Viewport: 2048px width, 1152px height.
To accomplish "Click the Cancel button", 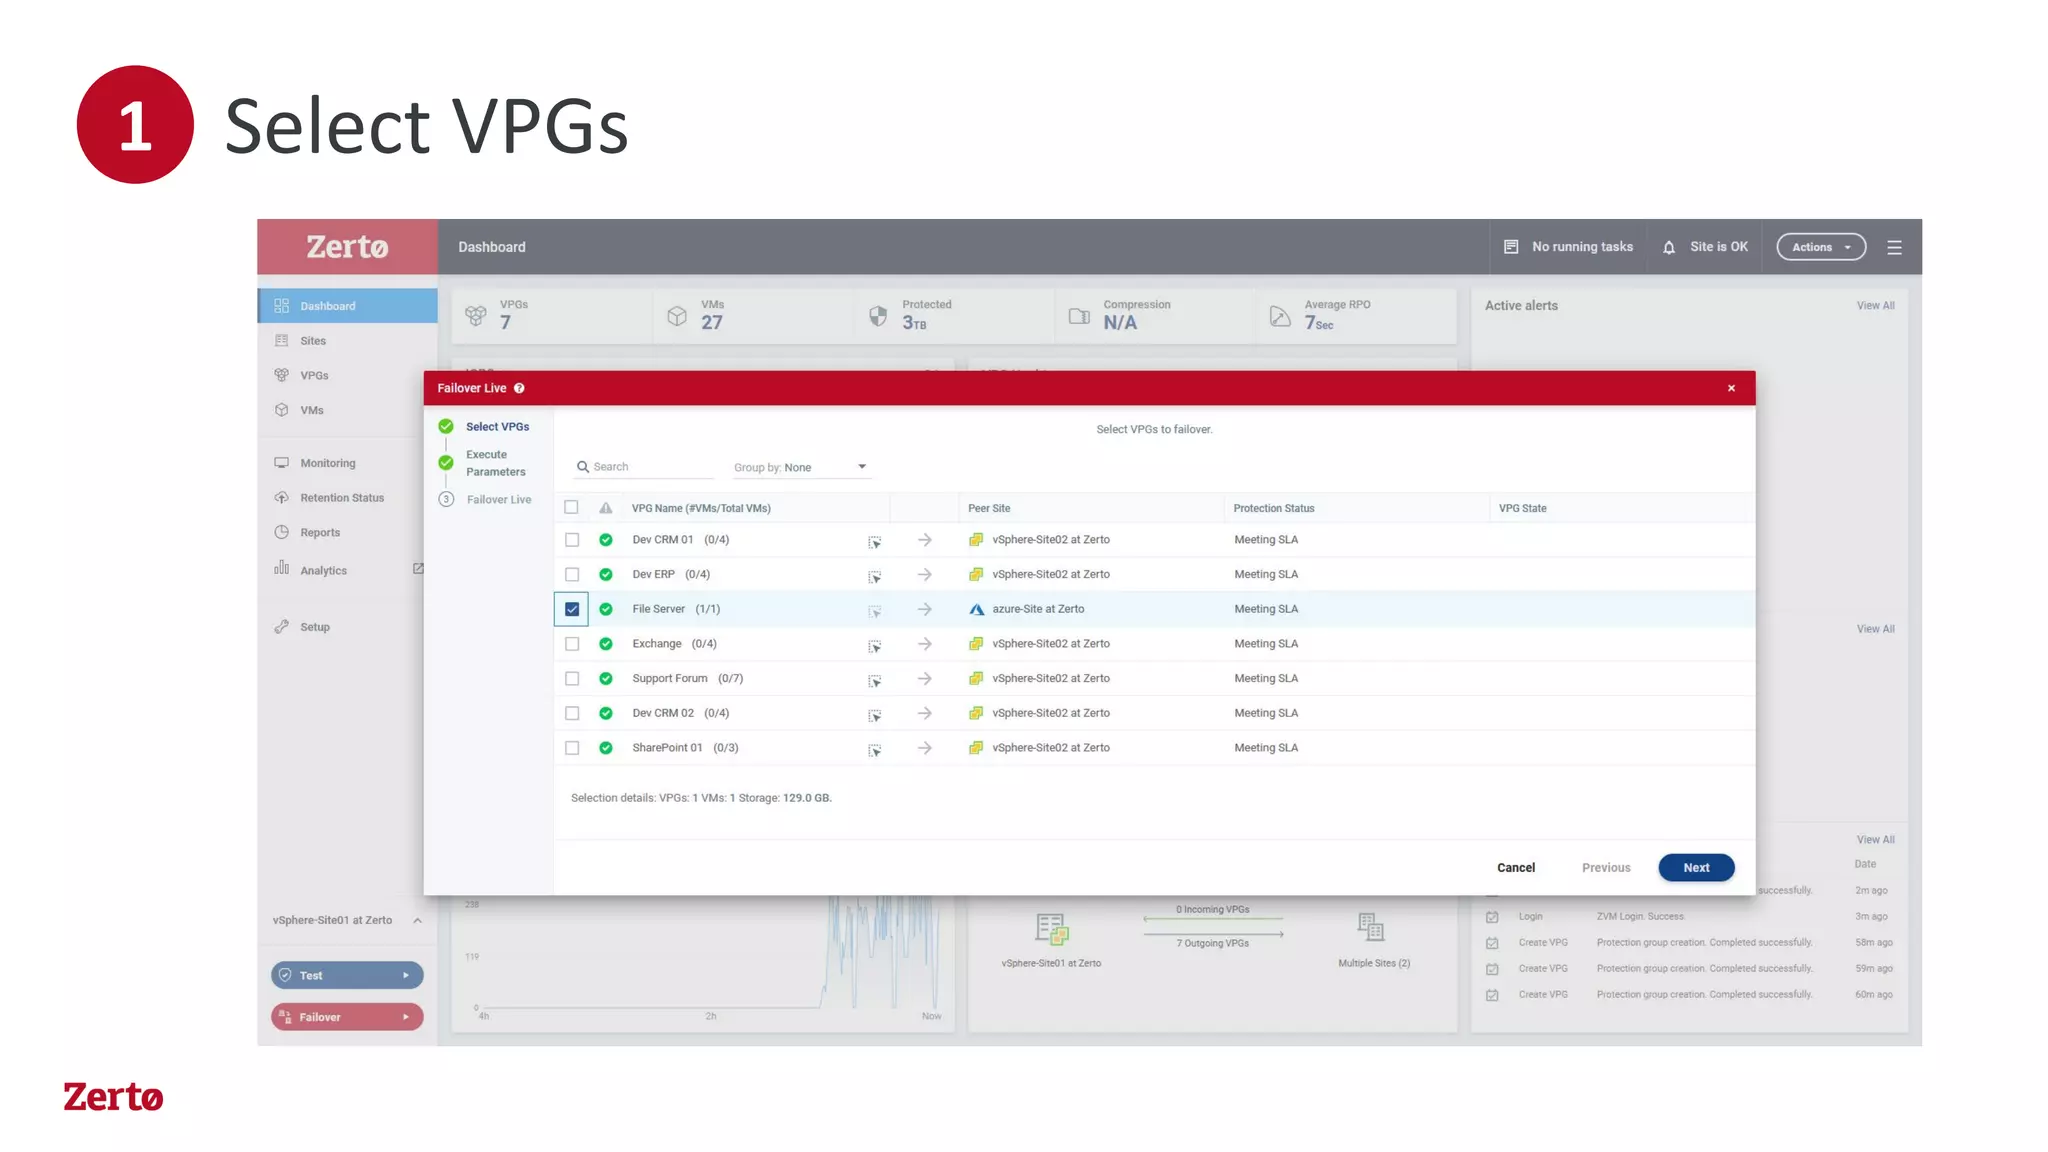I will [x=1516, y=868].
